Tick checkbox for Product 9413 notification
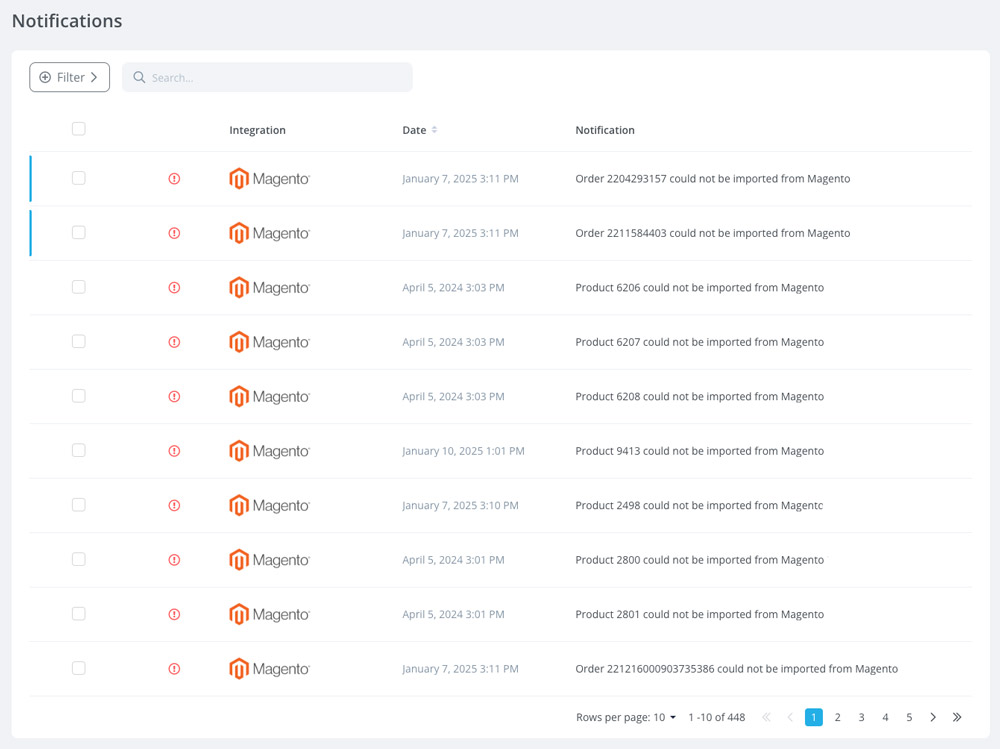 78,450
